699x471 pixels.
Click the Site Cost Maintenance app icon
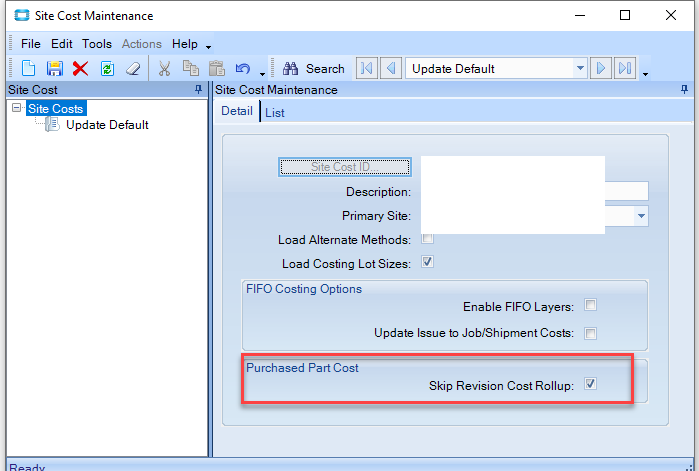coord(21,16)
